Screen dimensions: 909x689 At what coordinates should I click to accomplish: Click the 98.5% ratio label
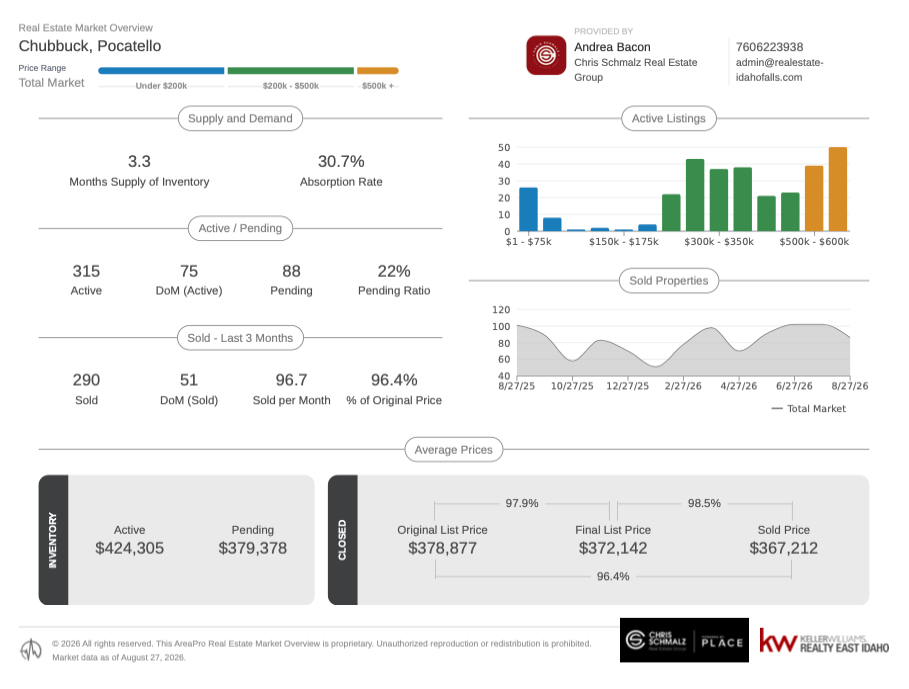click(x=704, y=503)
